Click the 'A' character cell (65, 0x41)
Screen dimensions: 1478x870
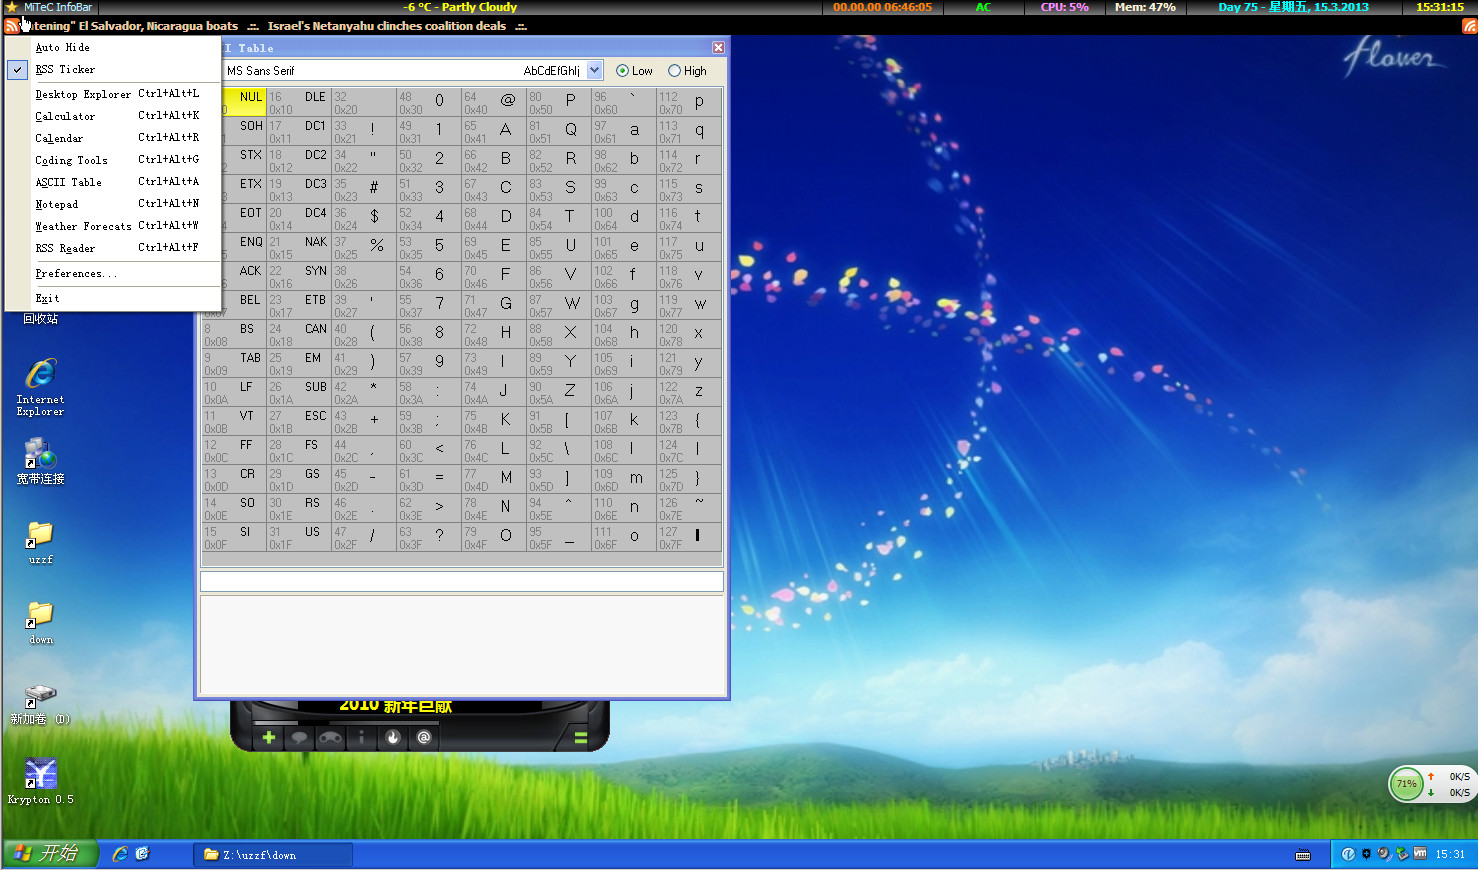point(494,131)
